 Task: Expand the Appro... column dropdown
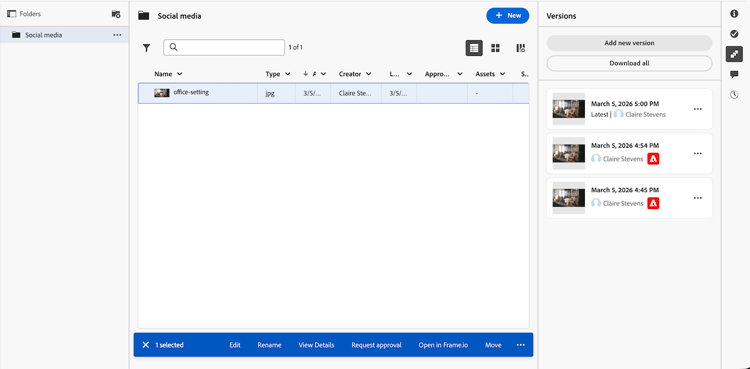460,74
